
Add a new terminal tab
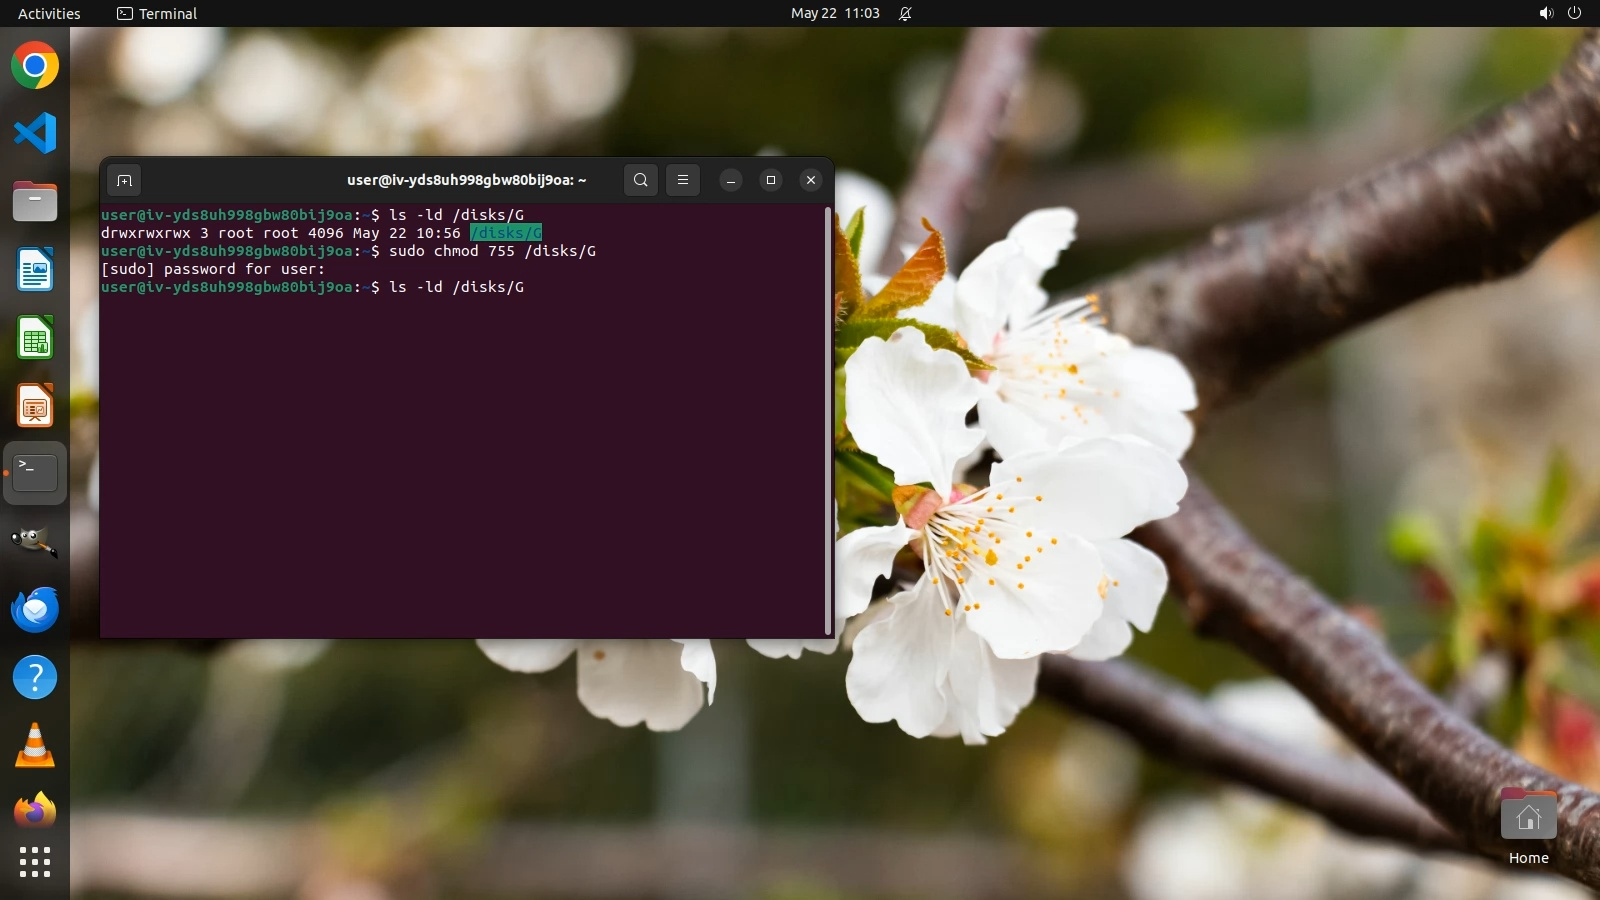tap(124, 180)
